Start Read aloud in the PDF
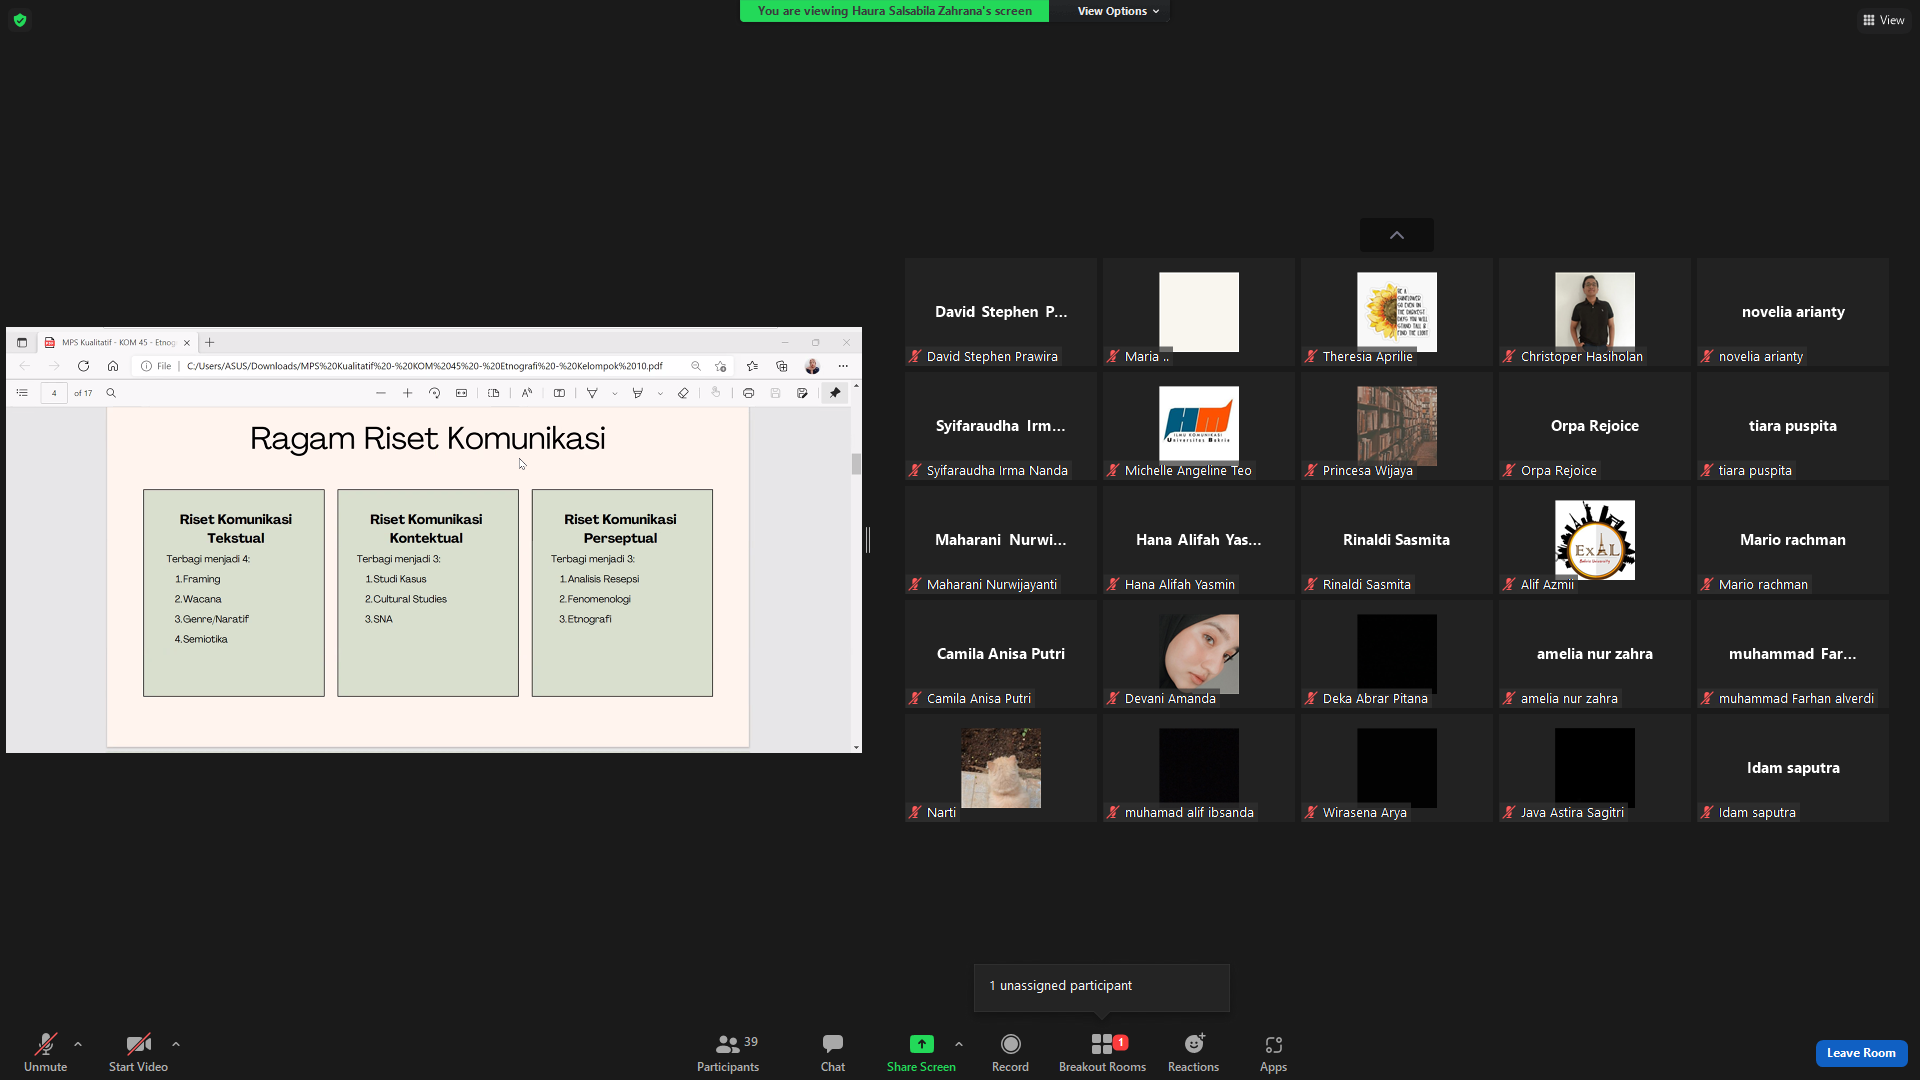 [526, 393]
